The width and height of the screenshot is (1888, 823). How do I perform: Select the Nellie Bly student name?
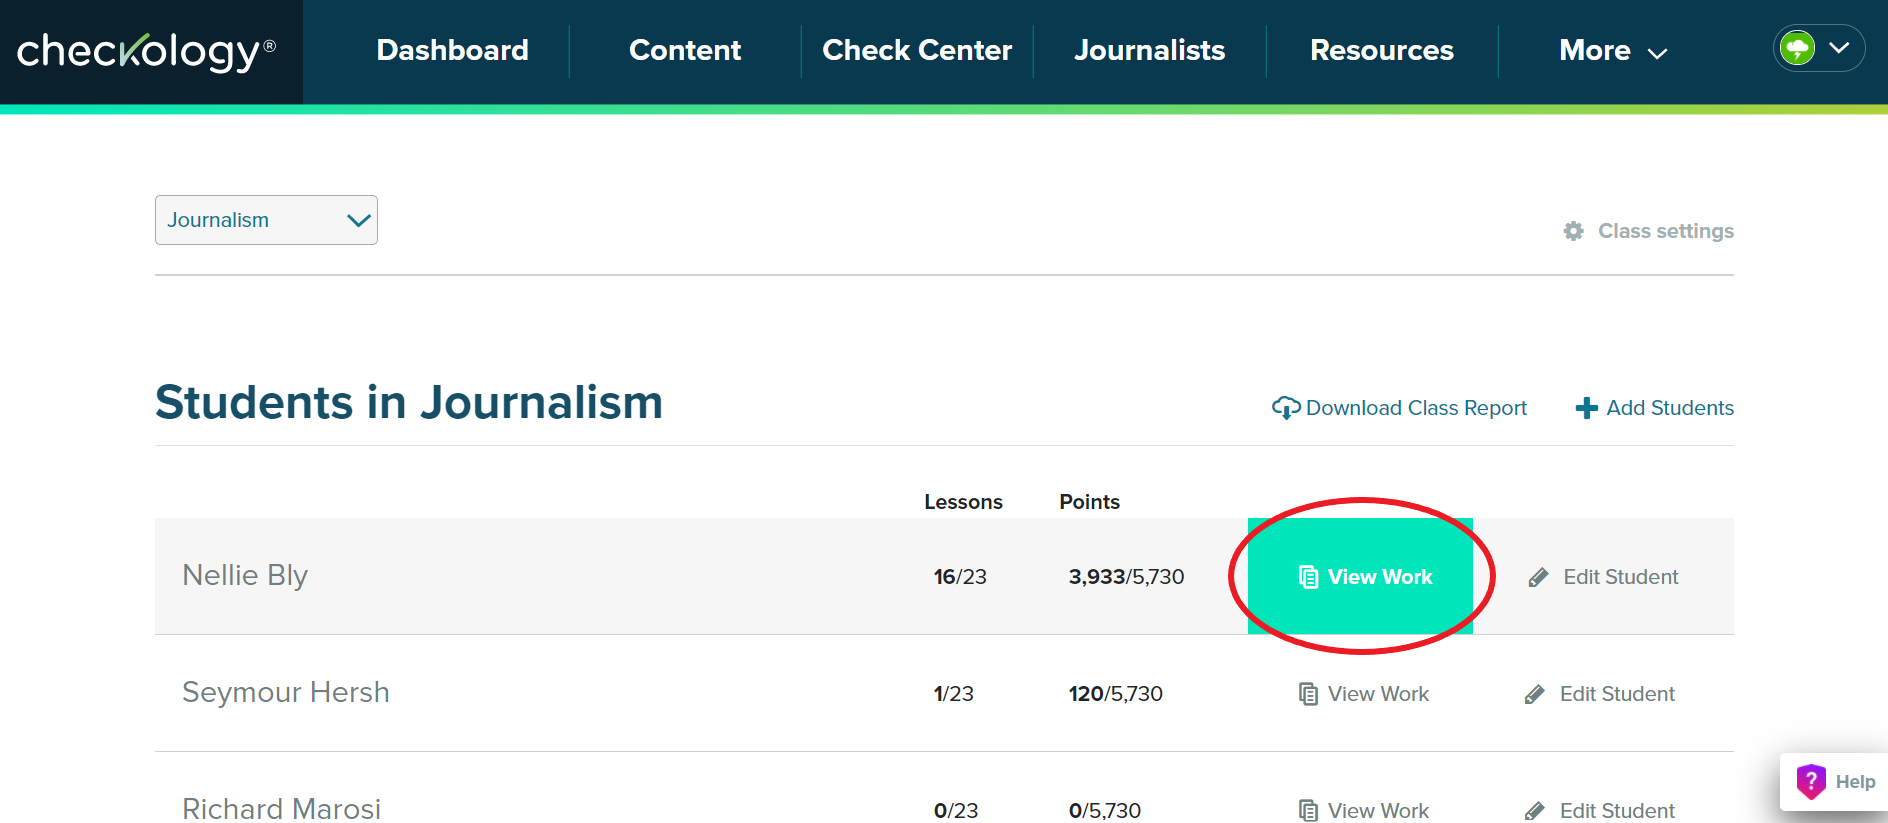(x=245, y=576)
